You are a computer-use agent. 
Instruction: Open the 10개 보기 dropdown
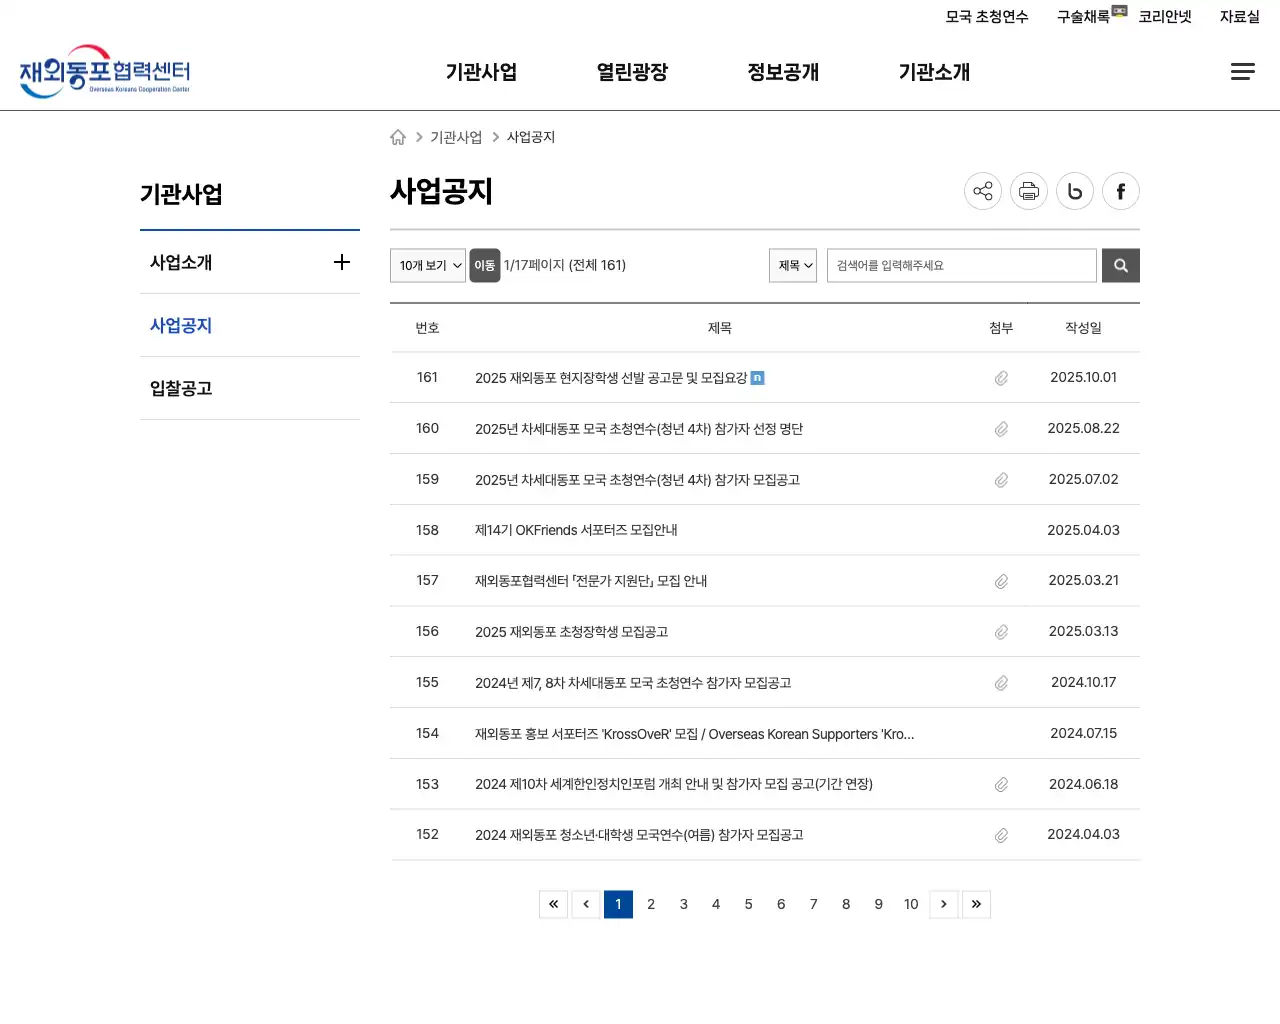(428, 265)
